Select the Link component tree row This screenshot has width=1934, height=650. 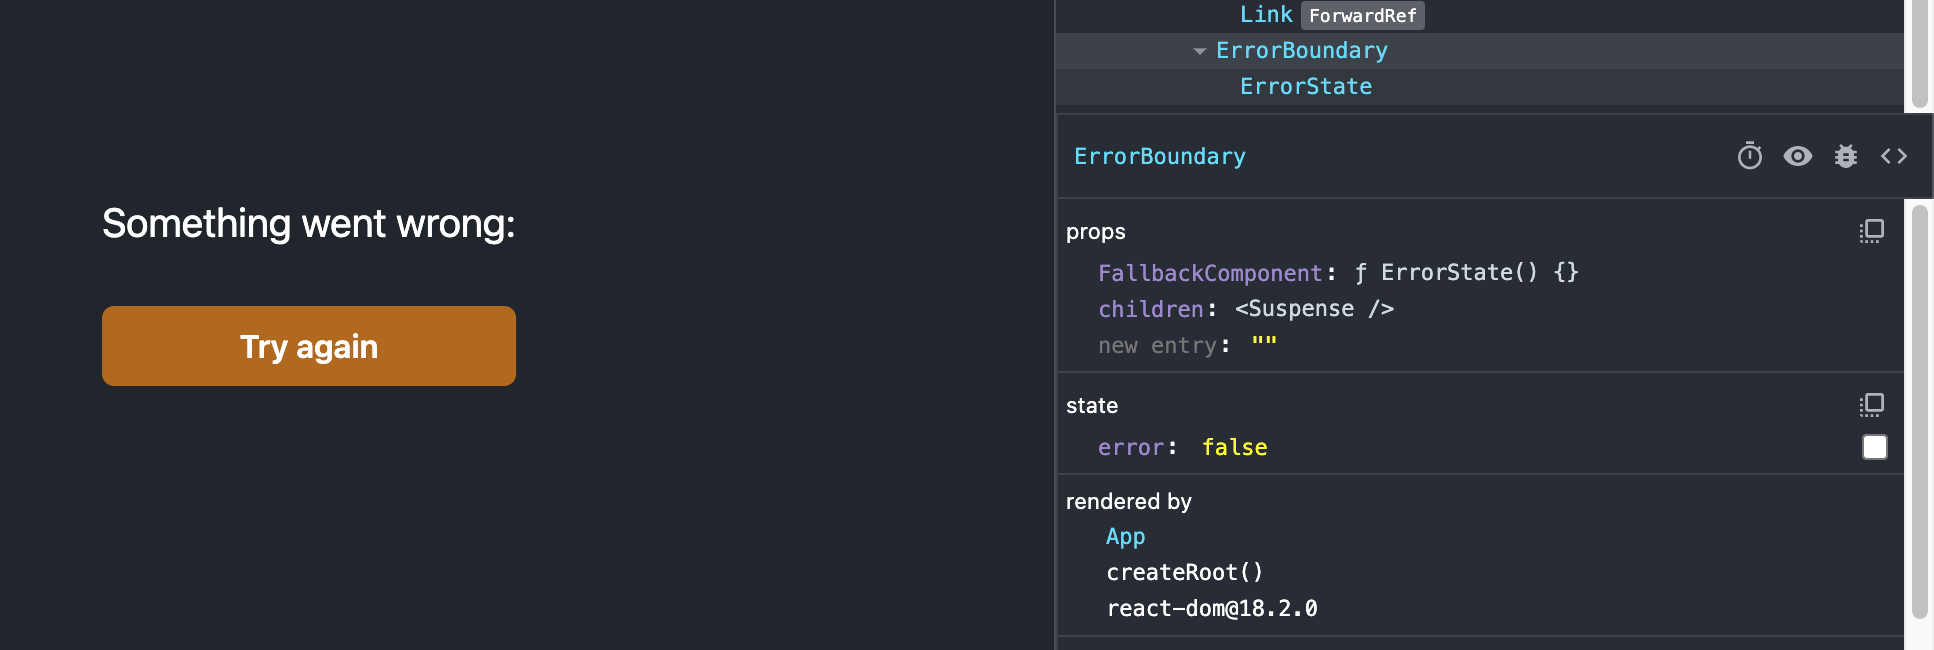tap(1480, 15)
